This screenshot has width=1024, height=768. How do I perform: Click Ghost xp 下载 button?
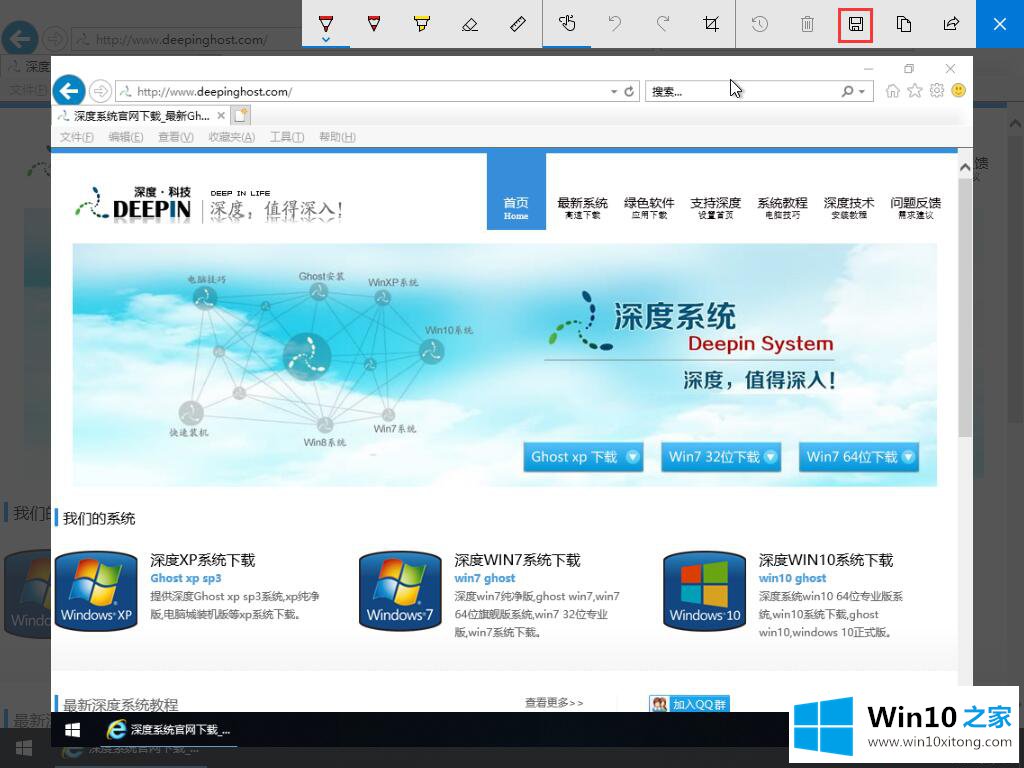583,456
